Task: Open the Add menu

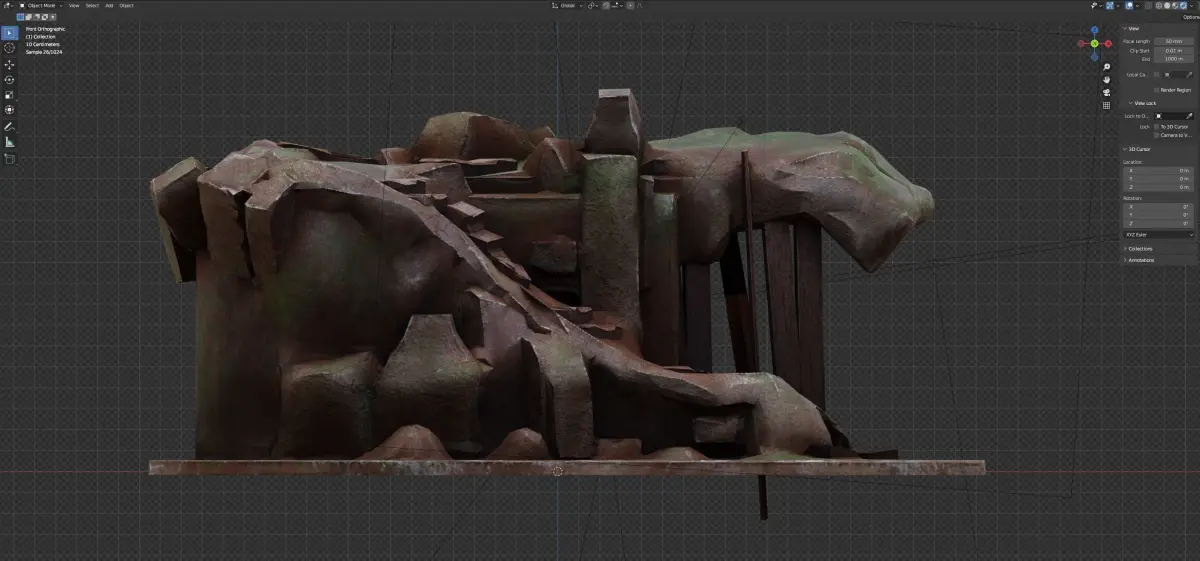Action: coord(109,5)
